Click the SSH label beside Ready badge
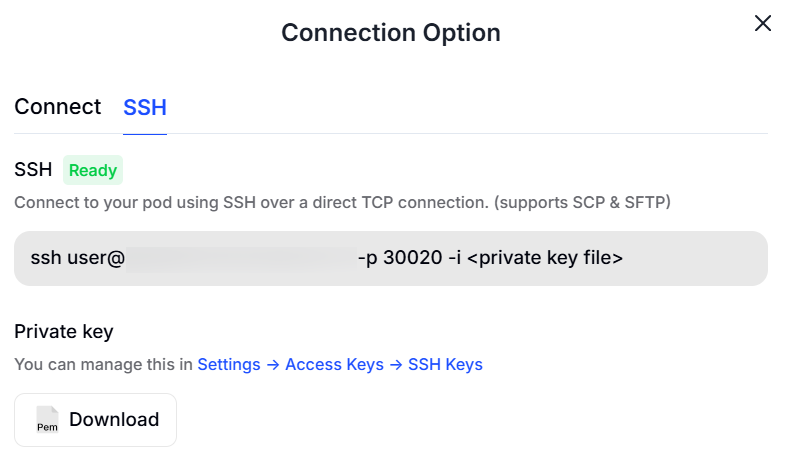The image size is (792, 470). [x=33, y=170]
